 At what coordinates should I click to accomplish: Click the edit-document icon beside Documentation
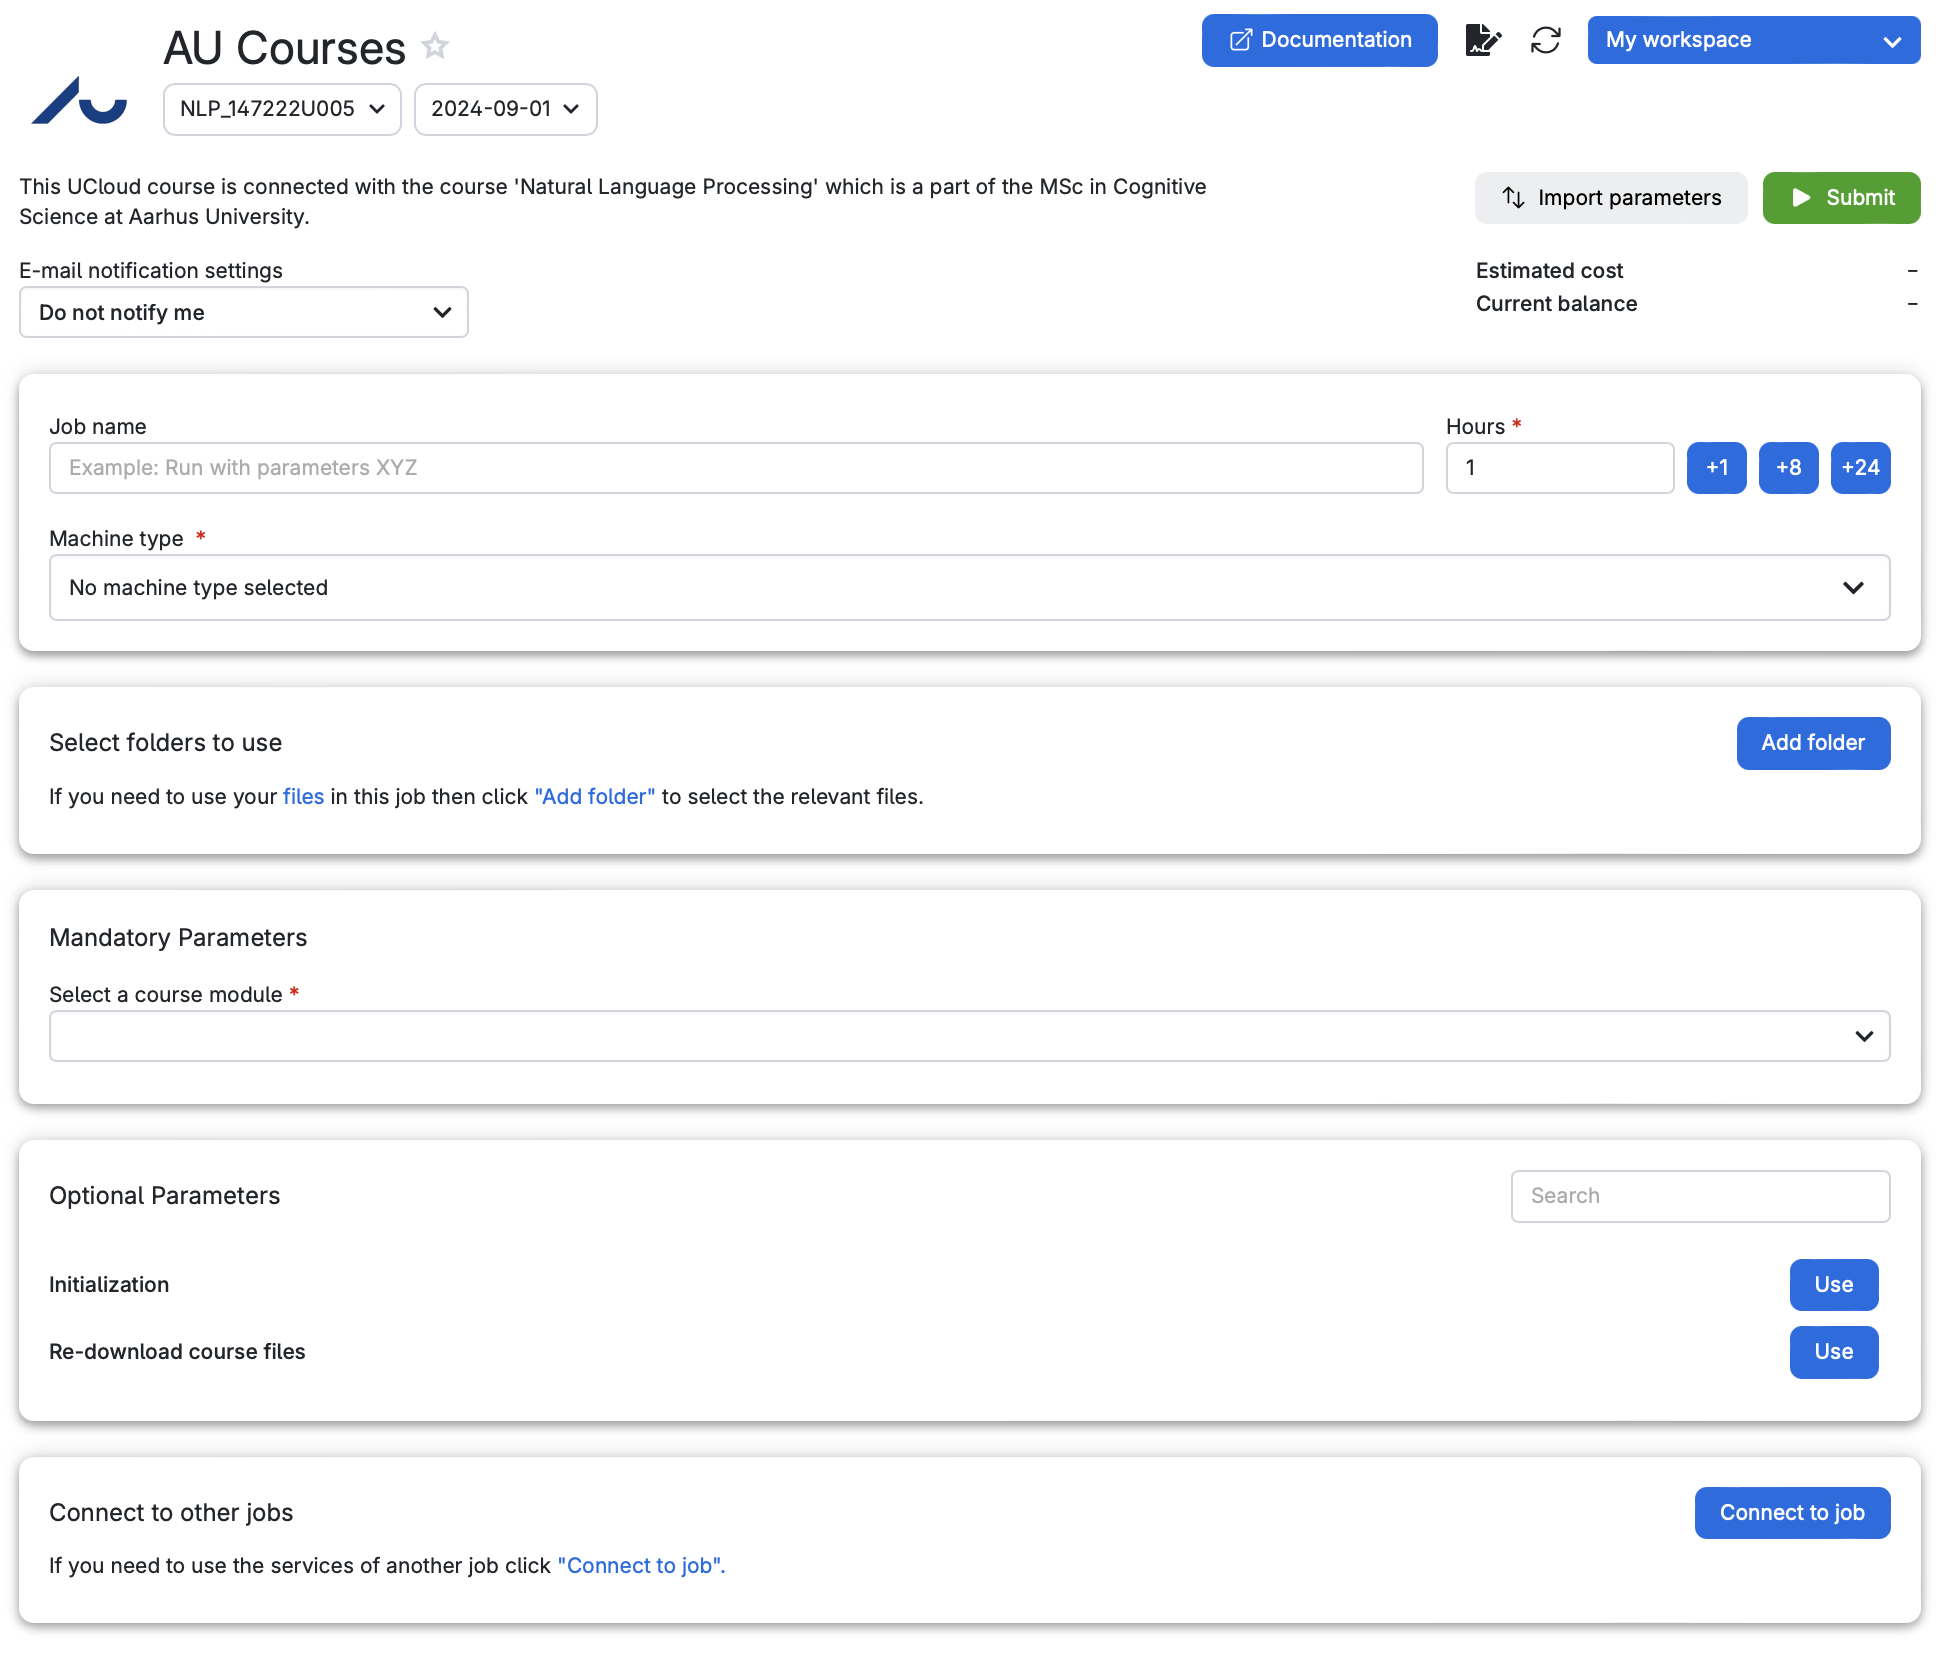1482,40
